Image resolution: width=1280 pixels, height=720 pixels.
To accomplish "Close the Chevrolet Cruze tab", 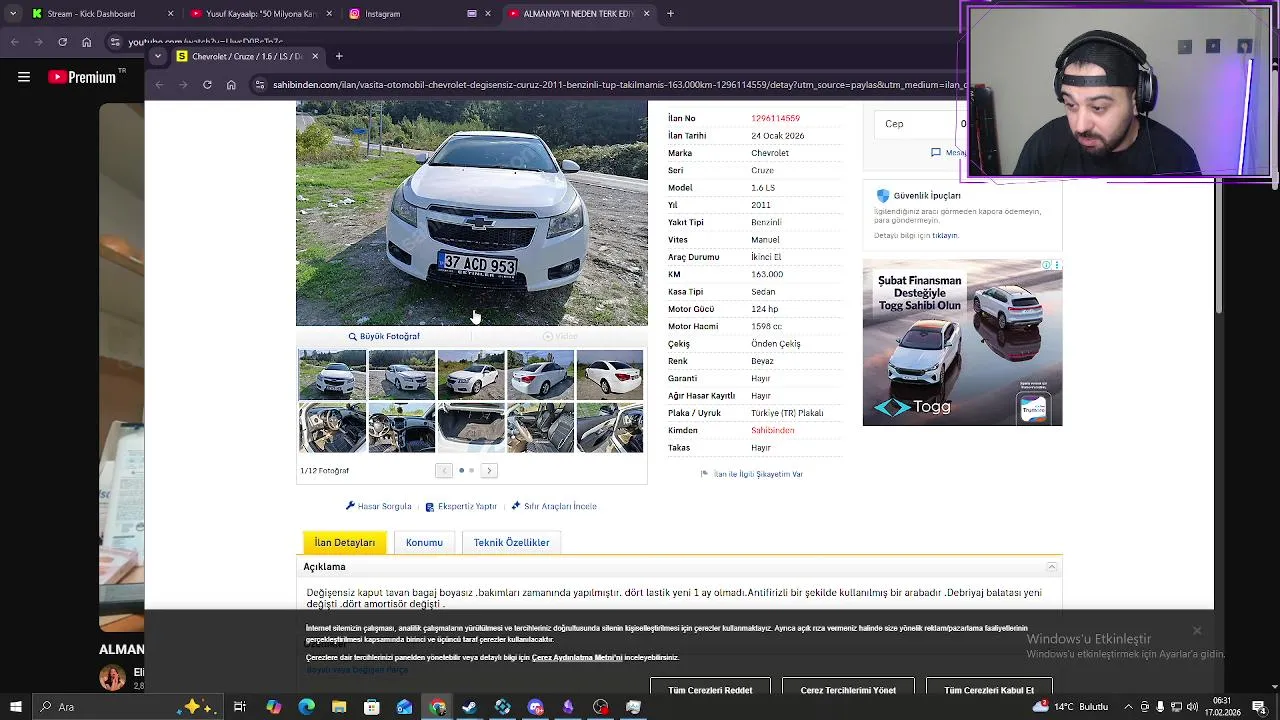I will point(315,56).
